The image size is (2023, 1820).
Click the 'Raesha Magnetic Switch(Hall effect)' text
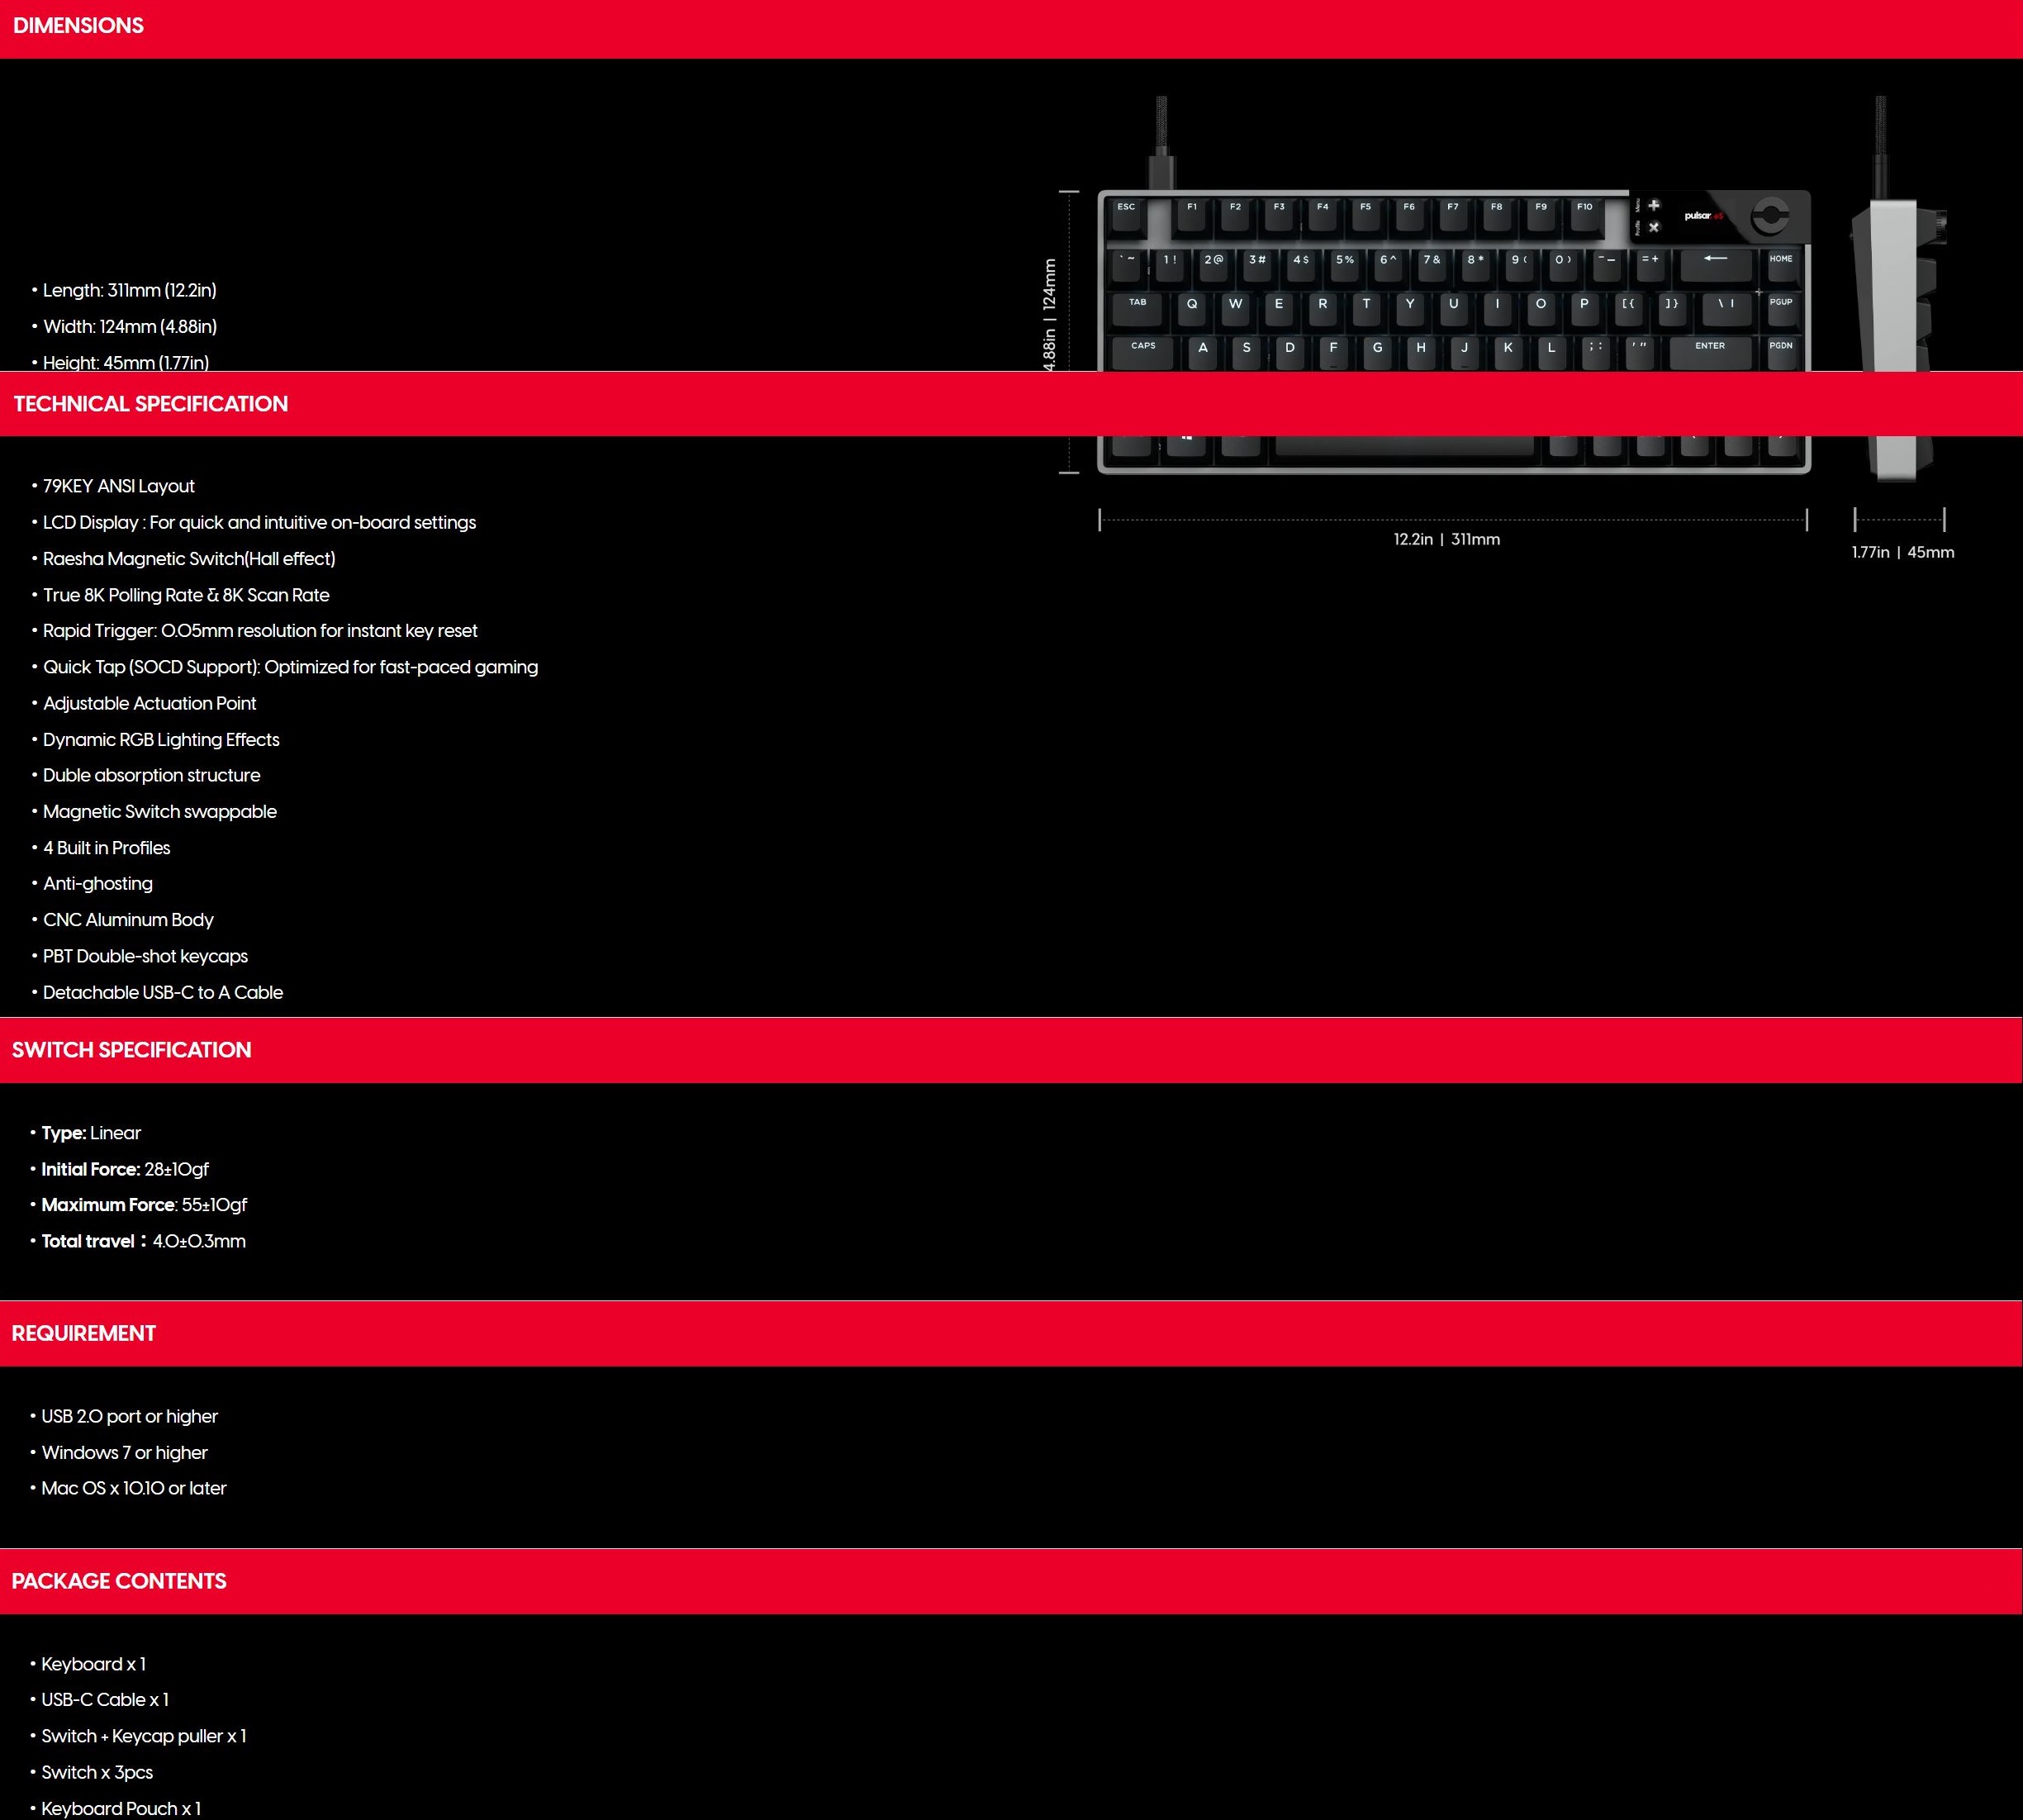pos(189,559)
